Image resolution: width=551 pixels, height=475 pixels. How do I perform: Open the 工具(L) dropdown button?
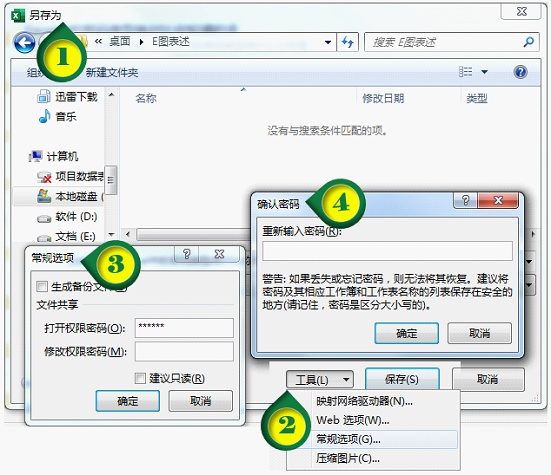[x=320, y=380]
